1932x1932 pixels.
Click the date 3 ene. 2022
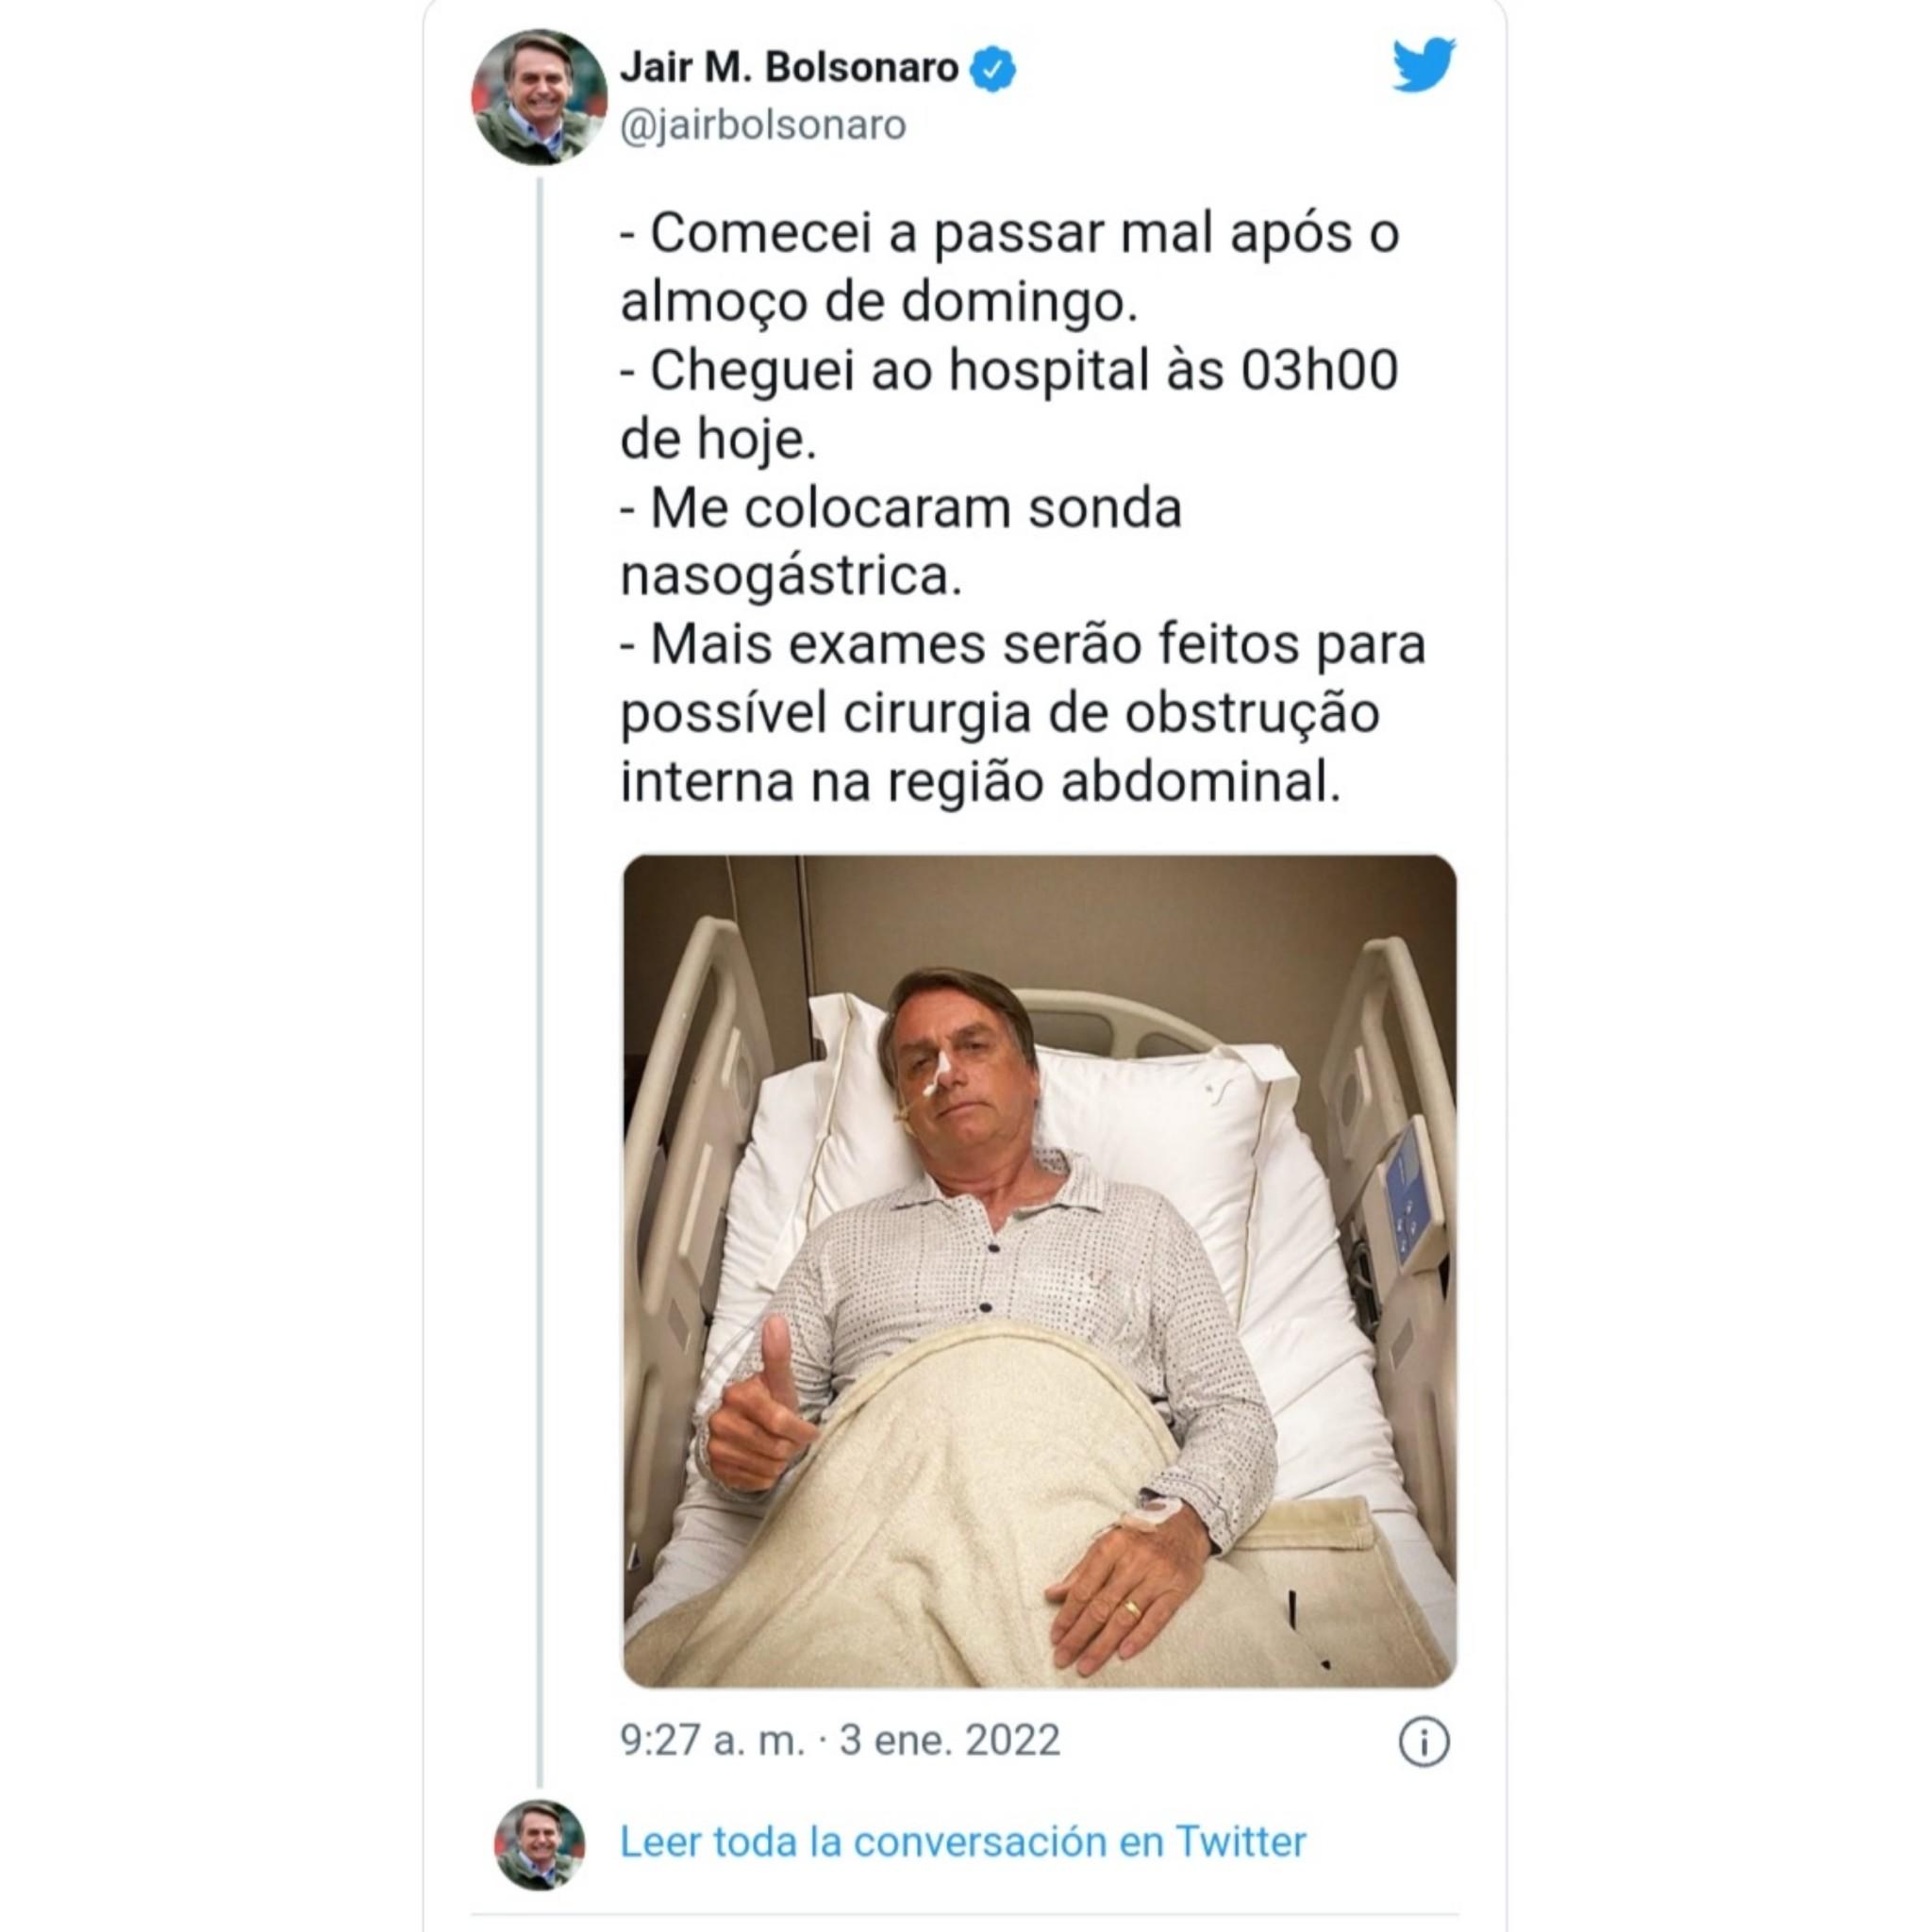click(949, 1741)
